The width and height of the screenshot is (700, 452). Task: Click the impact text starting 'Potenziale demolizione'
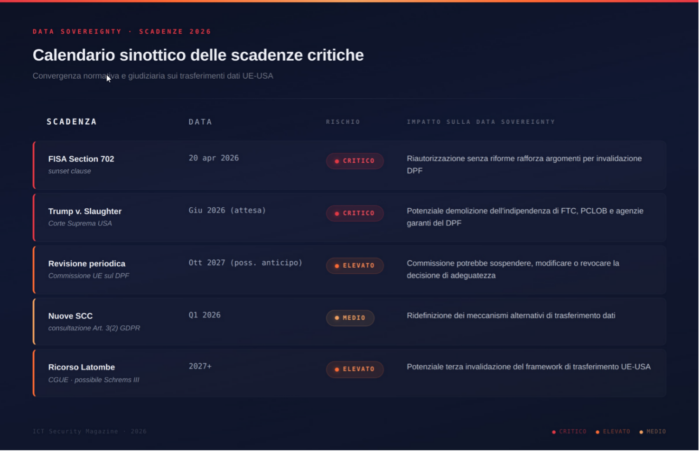pos(525,217)
